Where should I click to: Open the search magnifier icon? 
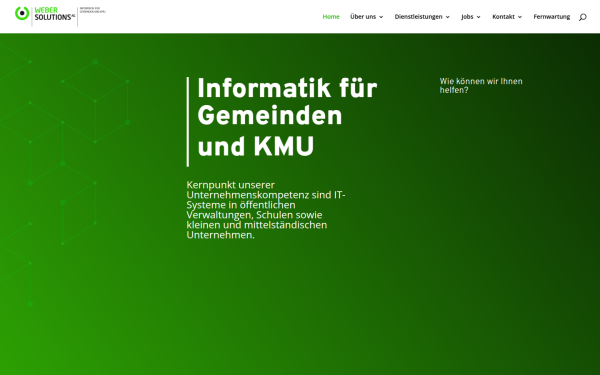[x=582, y=17]
